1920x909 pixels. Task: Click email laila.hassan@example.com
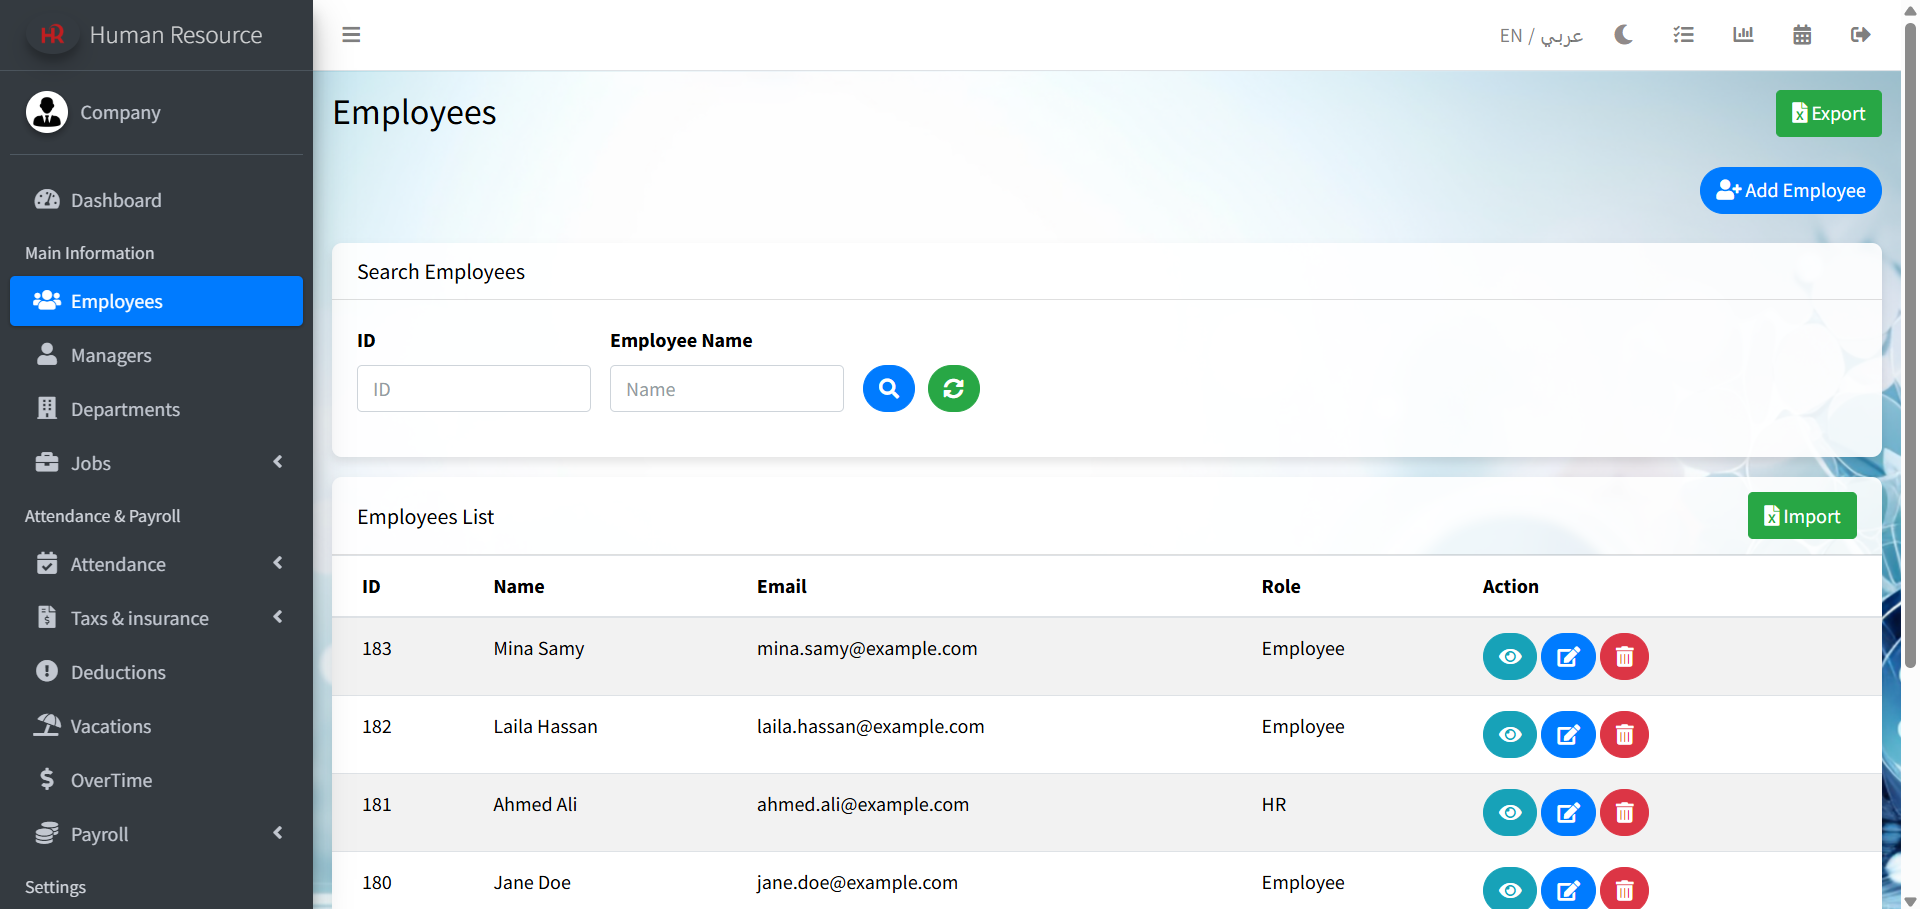[x=870, y=727]
